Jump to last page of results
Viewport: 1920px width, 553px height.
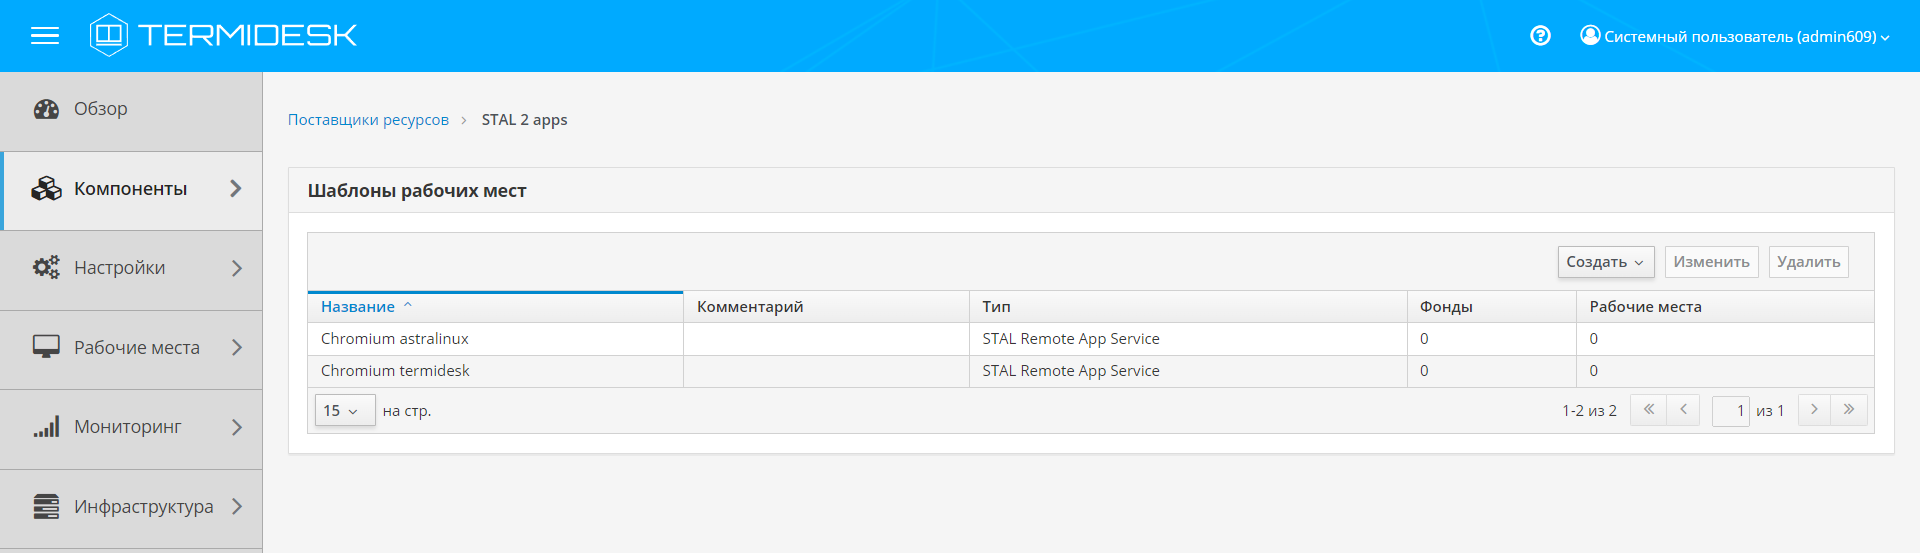[1849, 410]
